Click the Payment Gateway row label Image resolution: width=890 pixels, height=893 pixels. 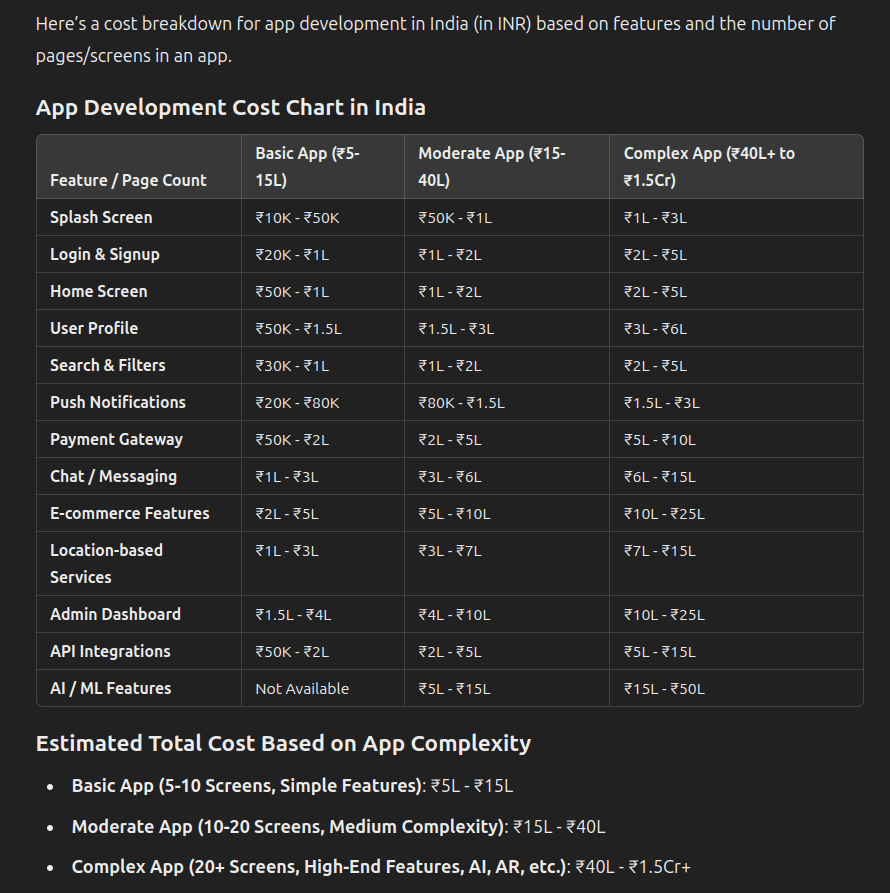[116, 440]
